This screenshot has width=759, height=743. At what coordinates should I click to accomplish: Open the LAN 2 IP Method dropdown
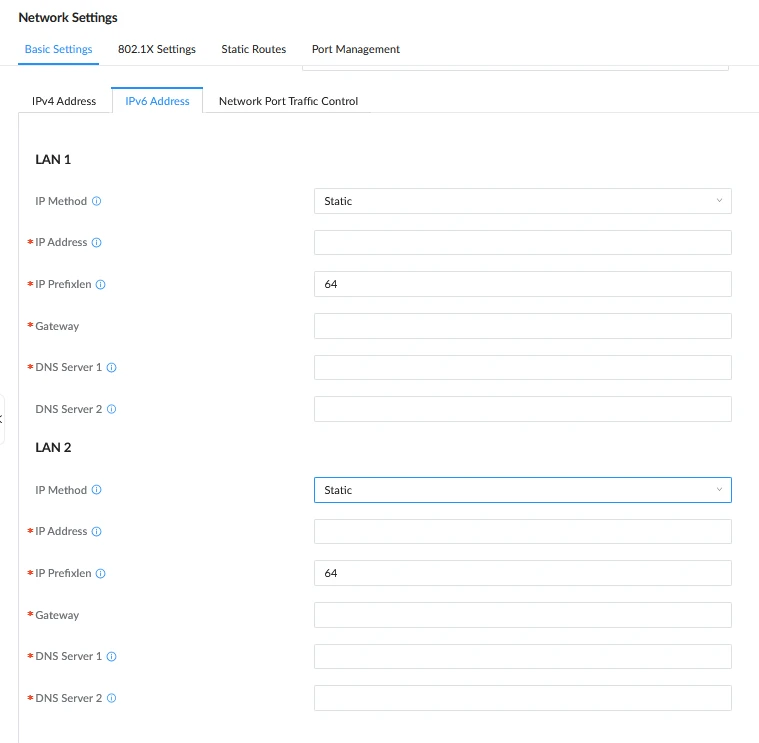click(x=522, y=490)
